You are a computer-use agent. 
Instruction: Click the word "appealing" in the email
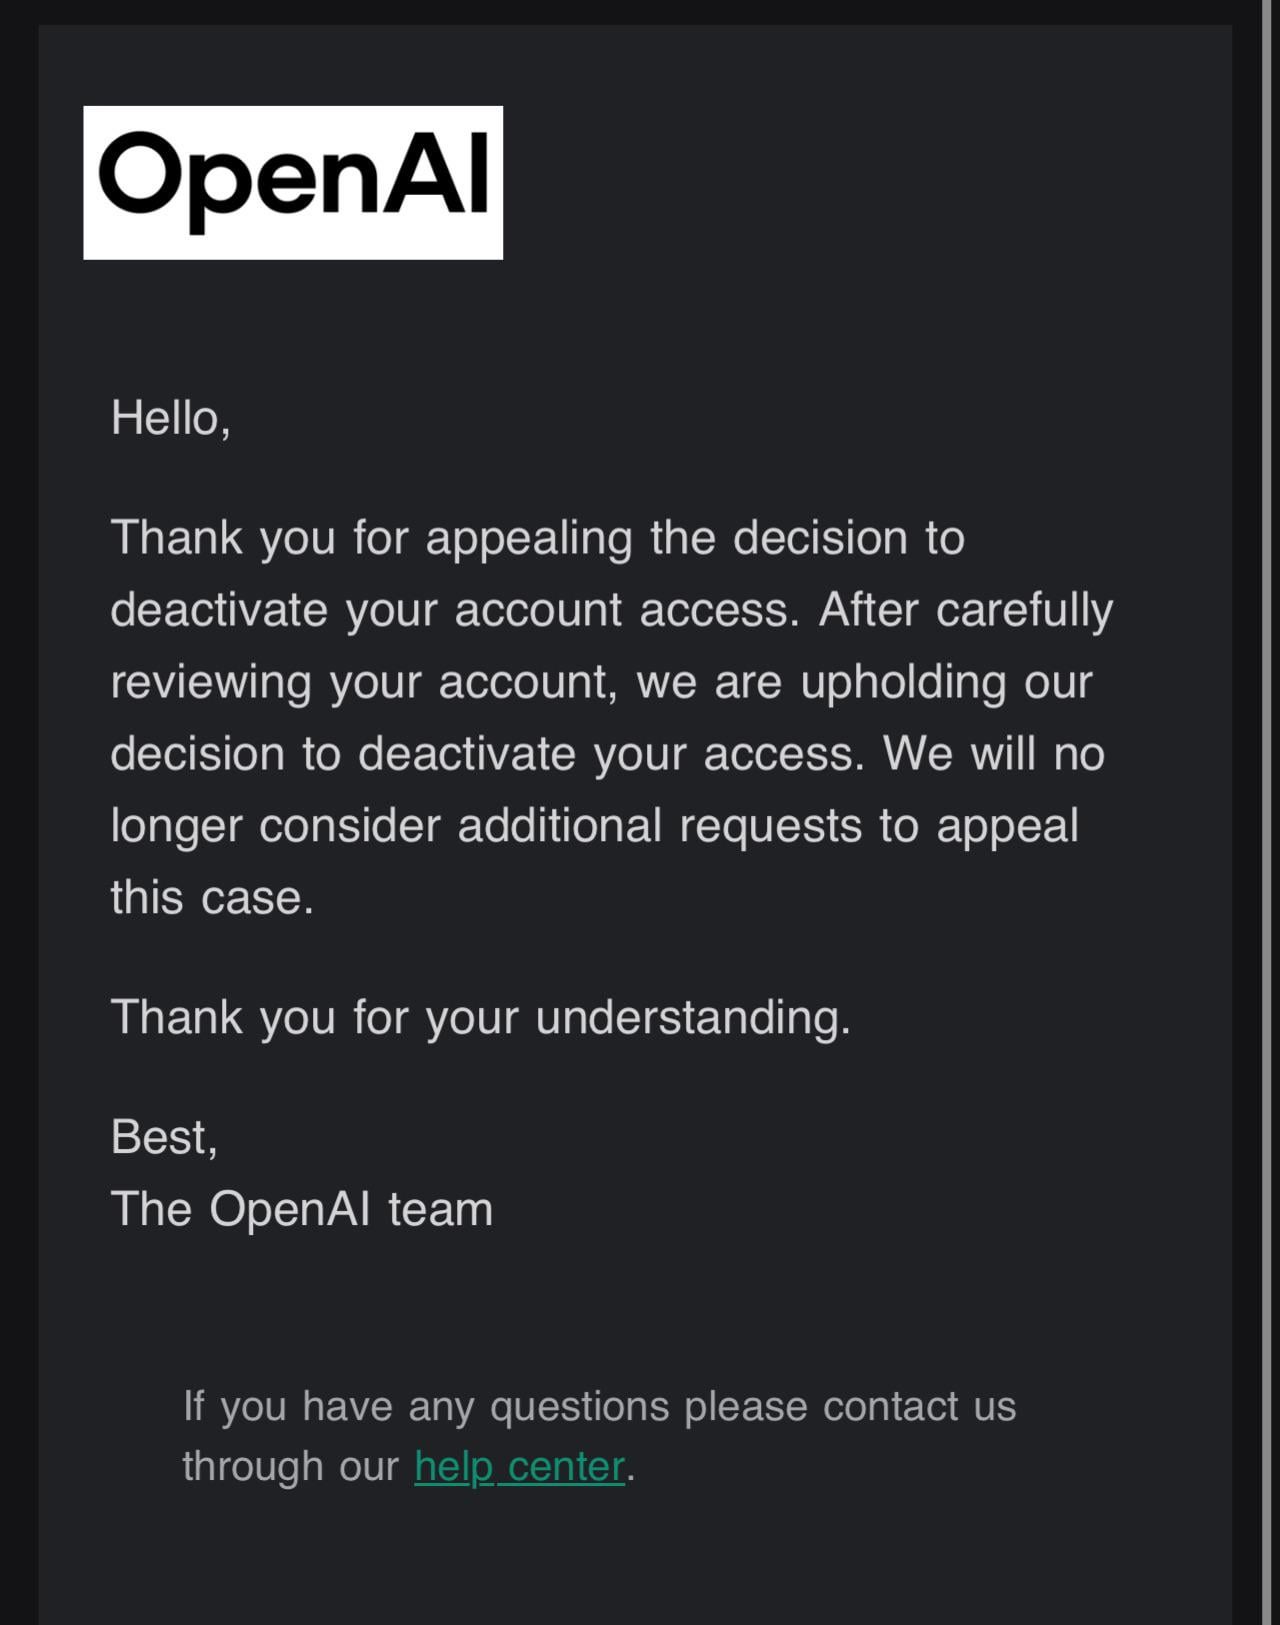(528, 538)
